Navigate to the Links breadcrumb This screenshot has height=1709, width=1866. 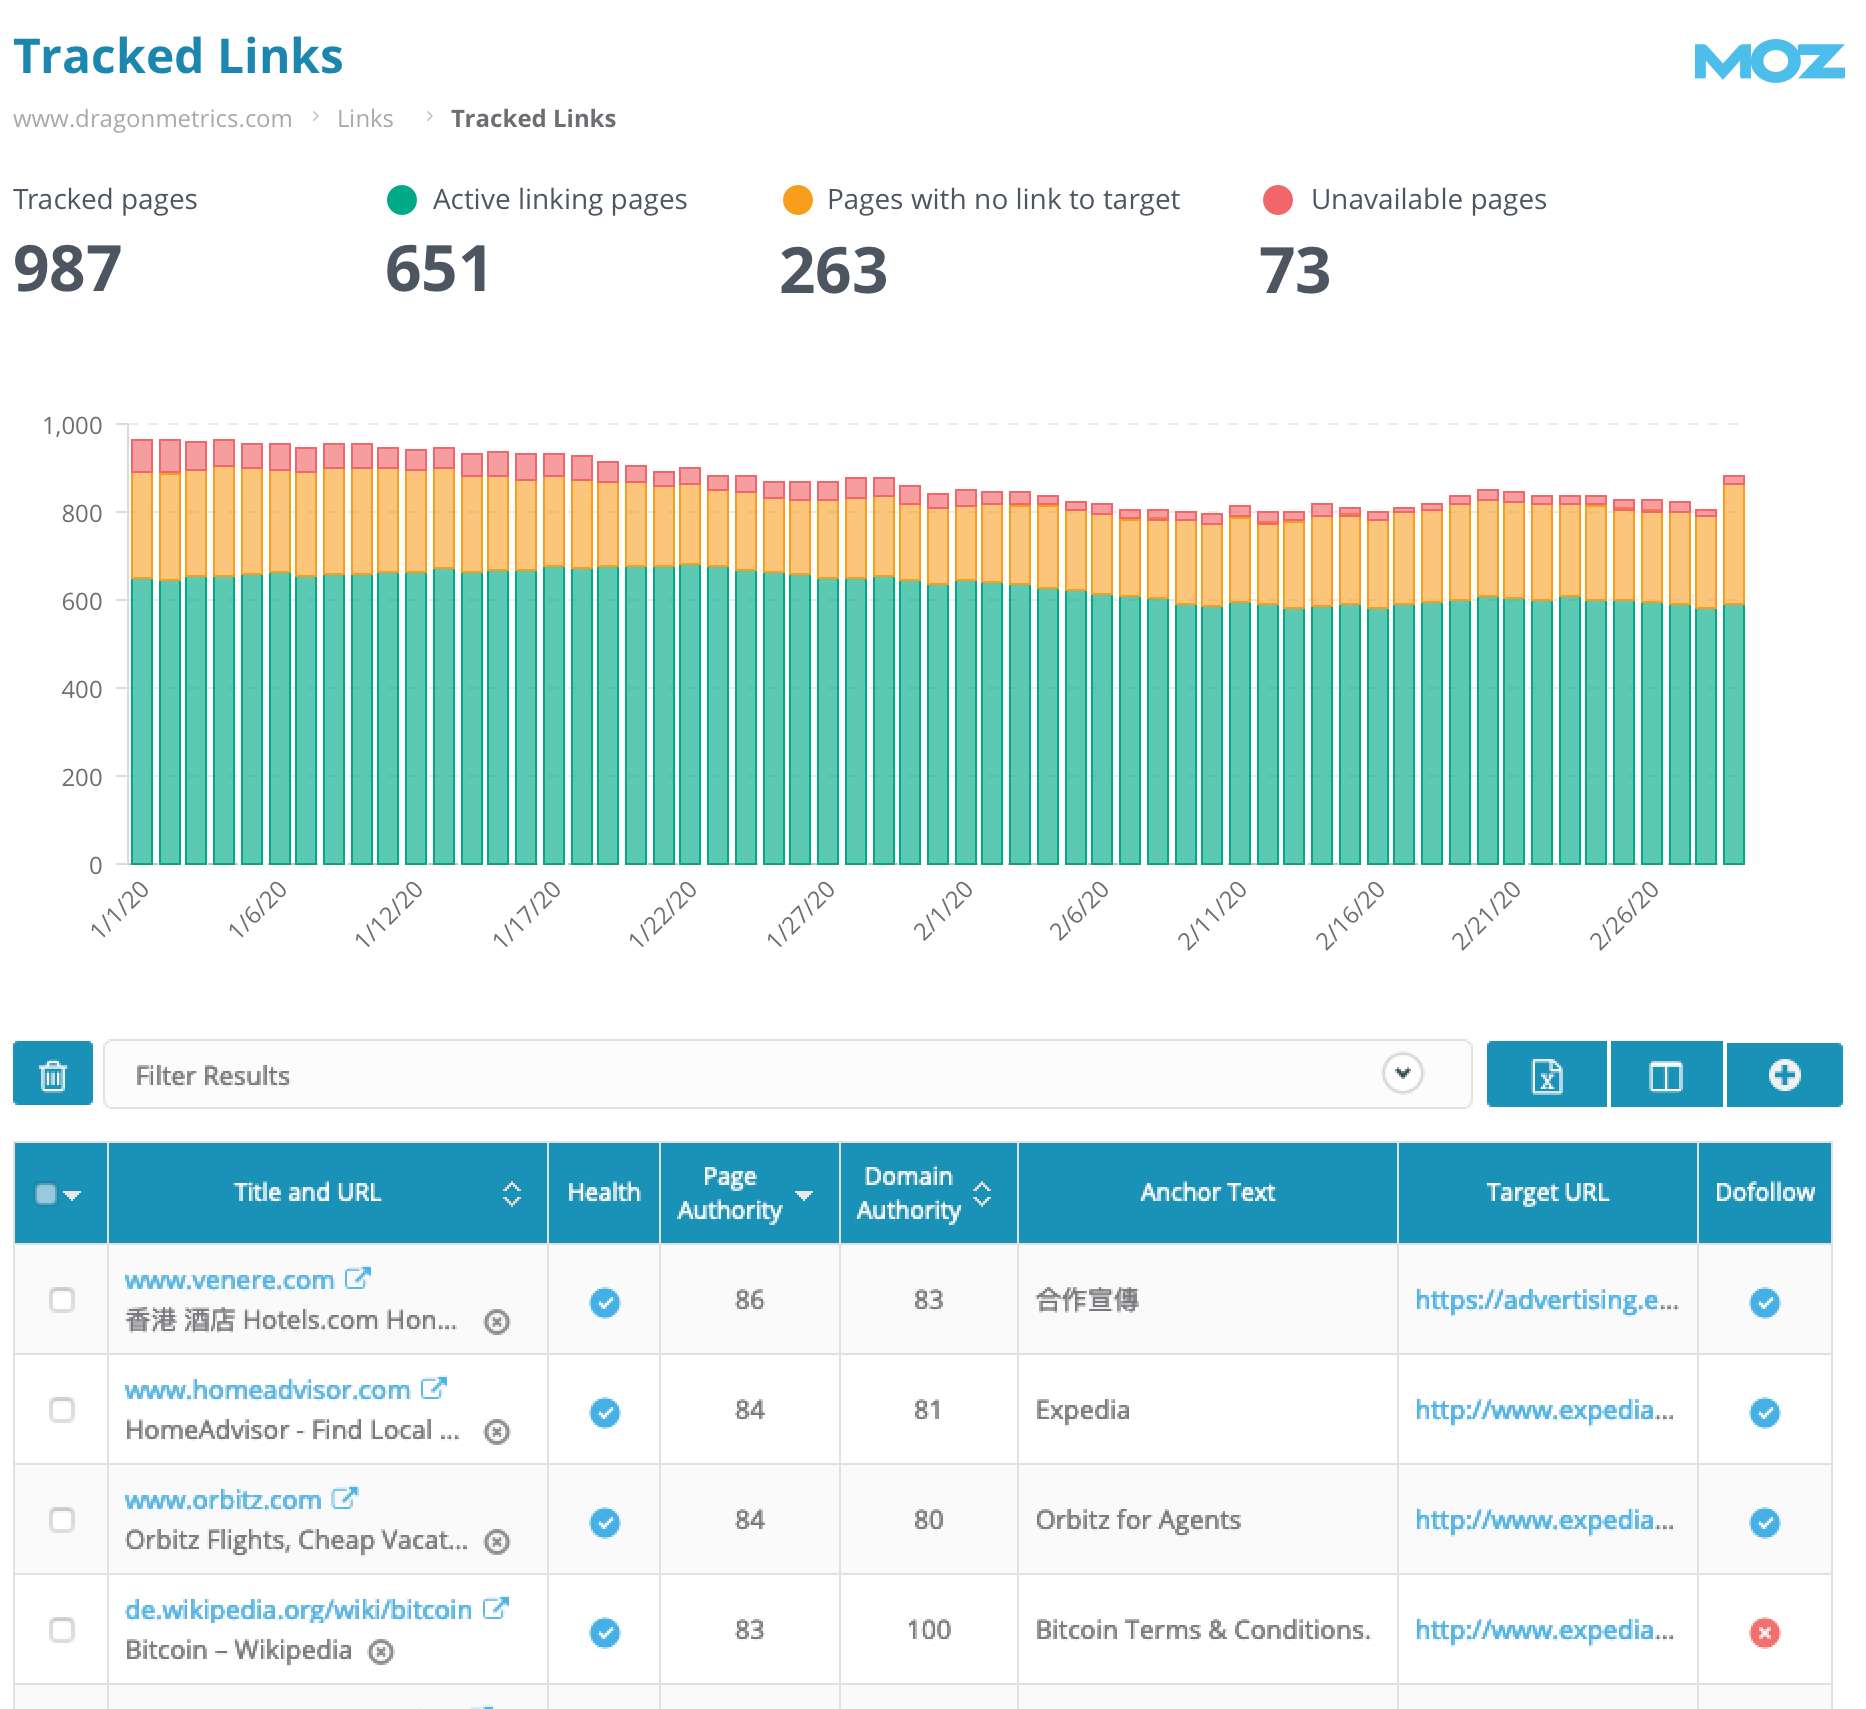(x=365, y=118)
